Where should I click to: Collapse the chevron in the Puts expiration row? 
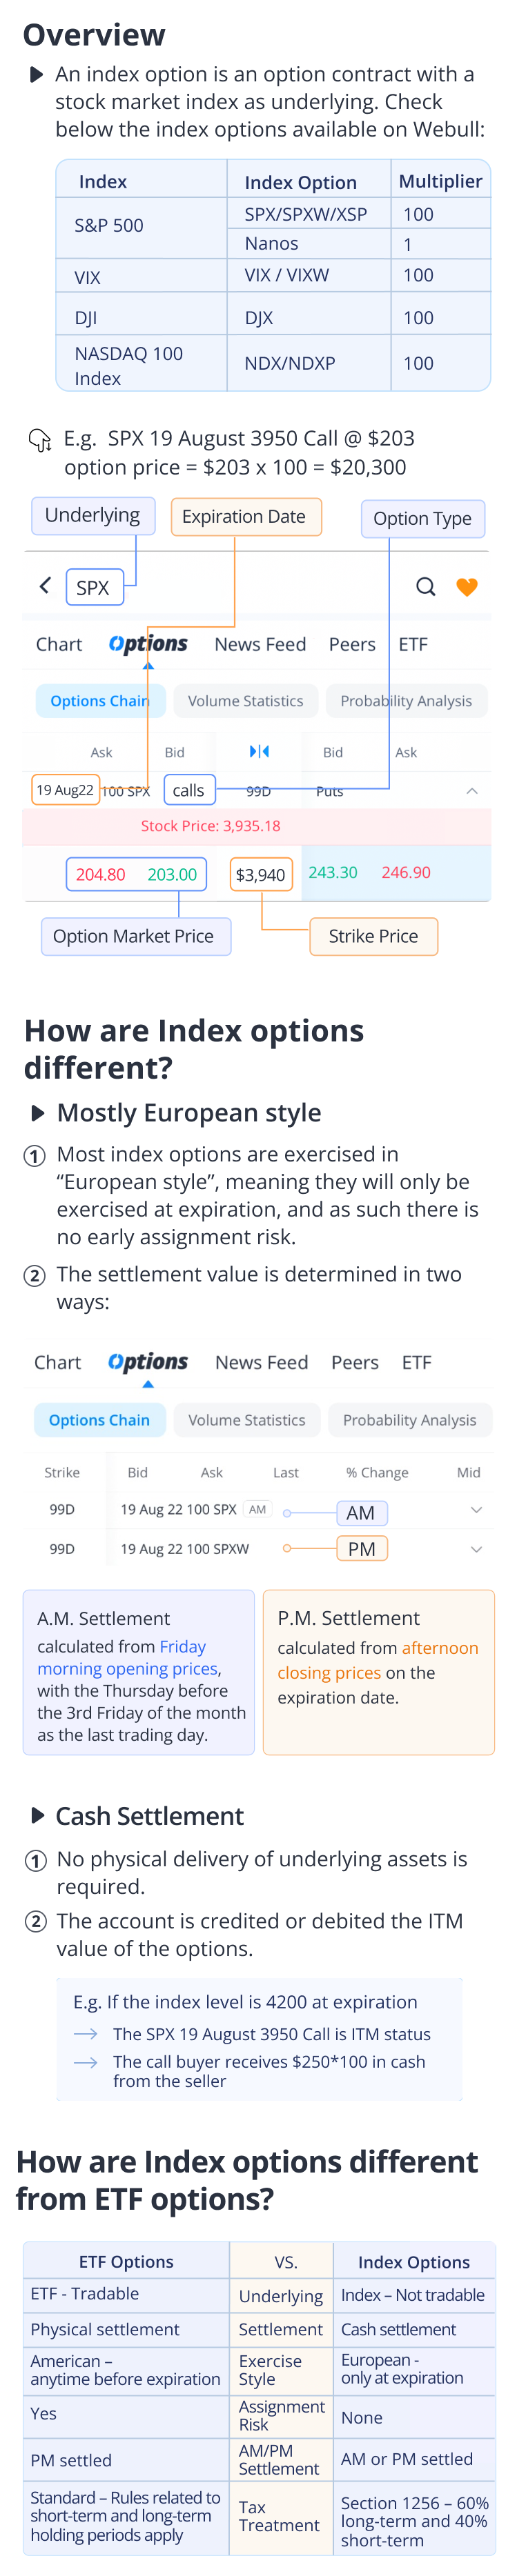472,790
